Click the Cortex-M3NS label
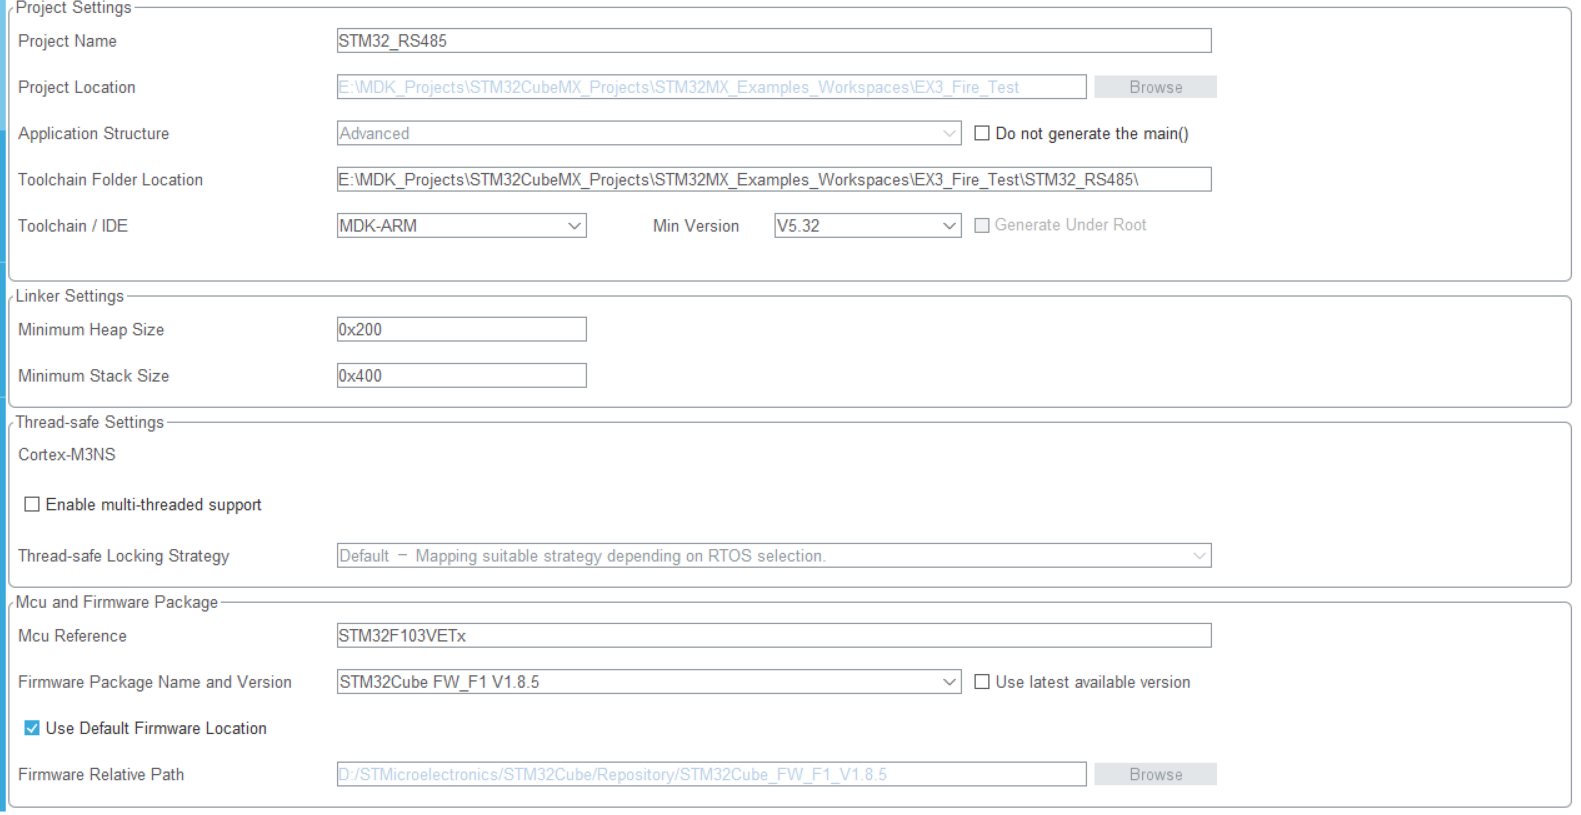Image resolution: width=1581 pixels, height=815 pixels. pyautogui.click(x=67, y=454)
